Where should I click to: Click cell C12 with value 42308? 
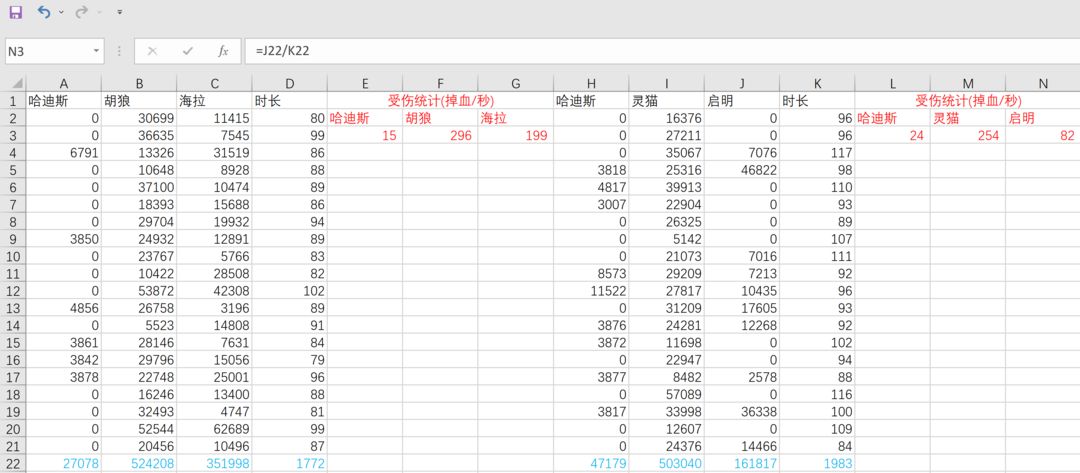point(214,290)
